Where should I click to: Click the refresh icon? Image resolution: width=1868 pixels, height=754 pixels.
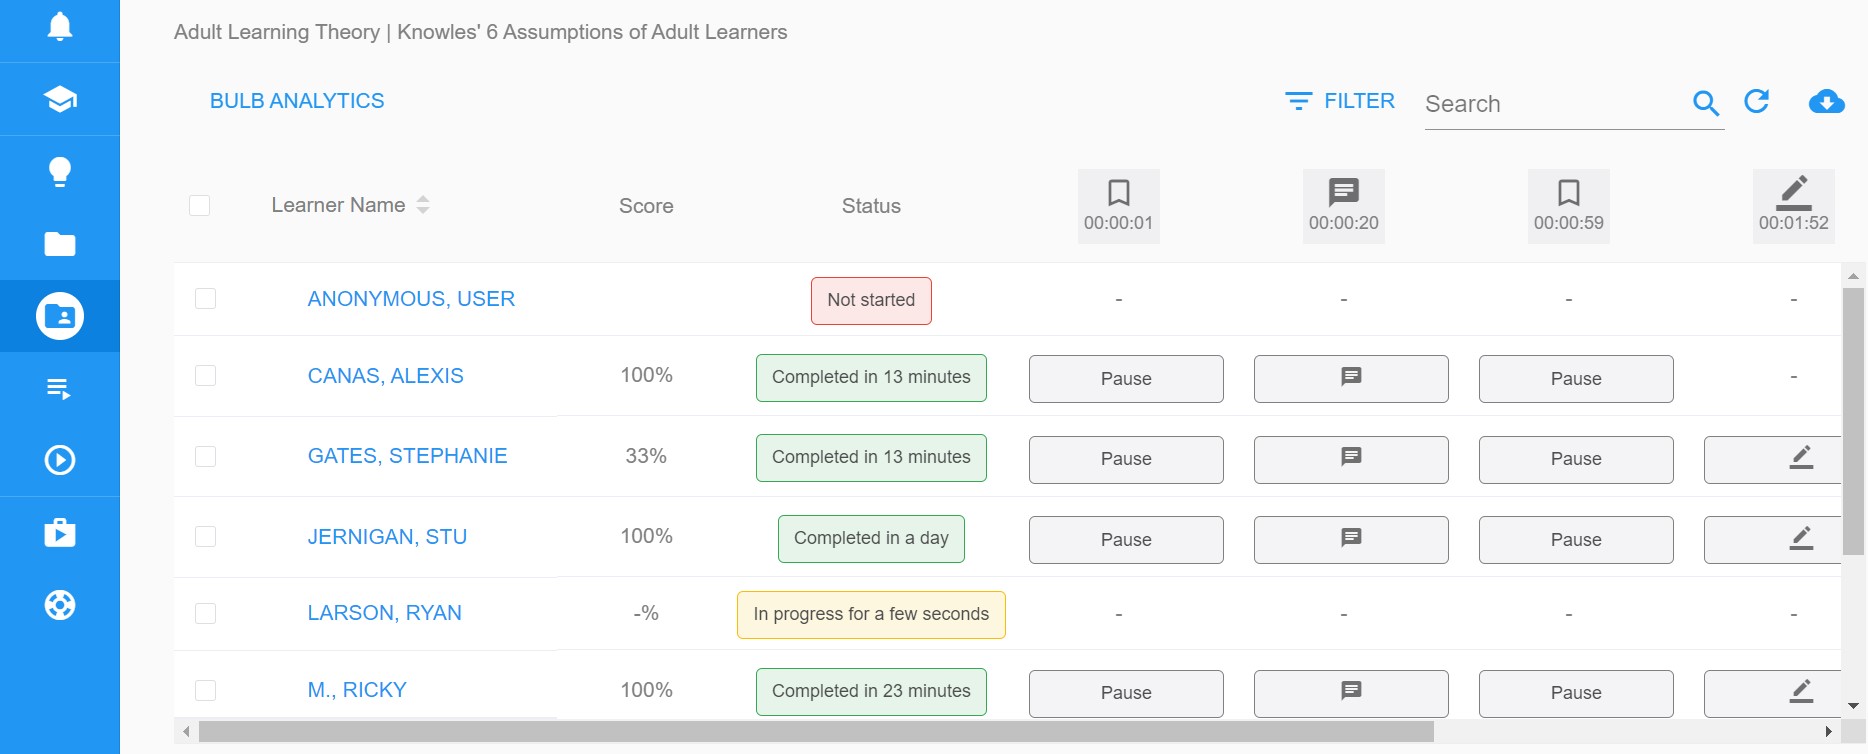[1757, 101]
